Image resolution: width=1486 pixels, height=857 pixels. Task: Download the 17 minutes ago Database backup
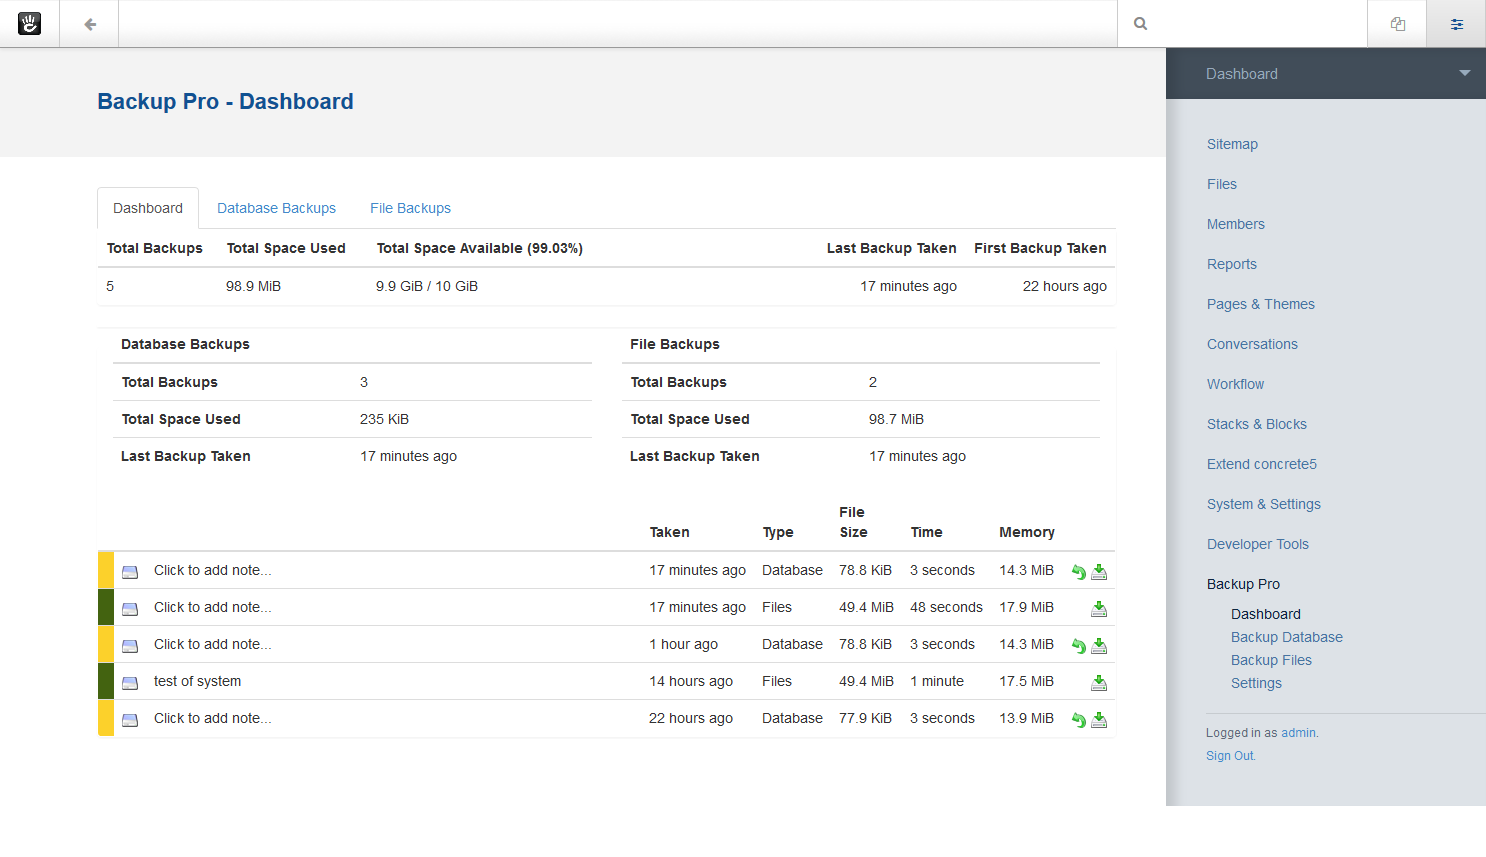coord(1099,572)
